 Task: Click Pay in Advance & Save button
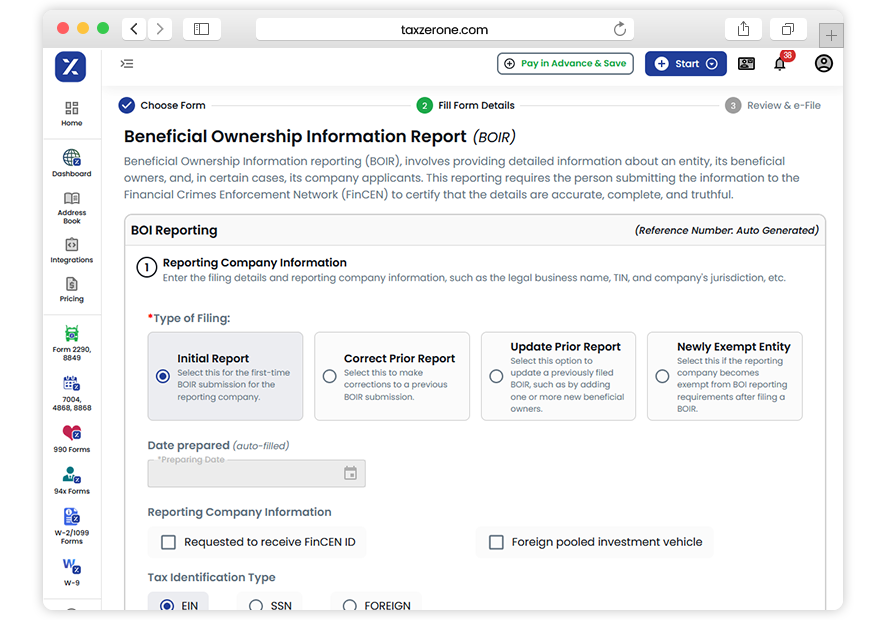pyautogui.click(x=565, y=64)
